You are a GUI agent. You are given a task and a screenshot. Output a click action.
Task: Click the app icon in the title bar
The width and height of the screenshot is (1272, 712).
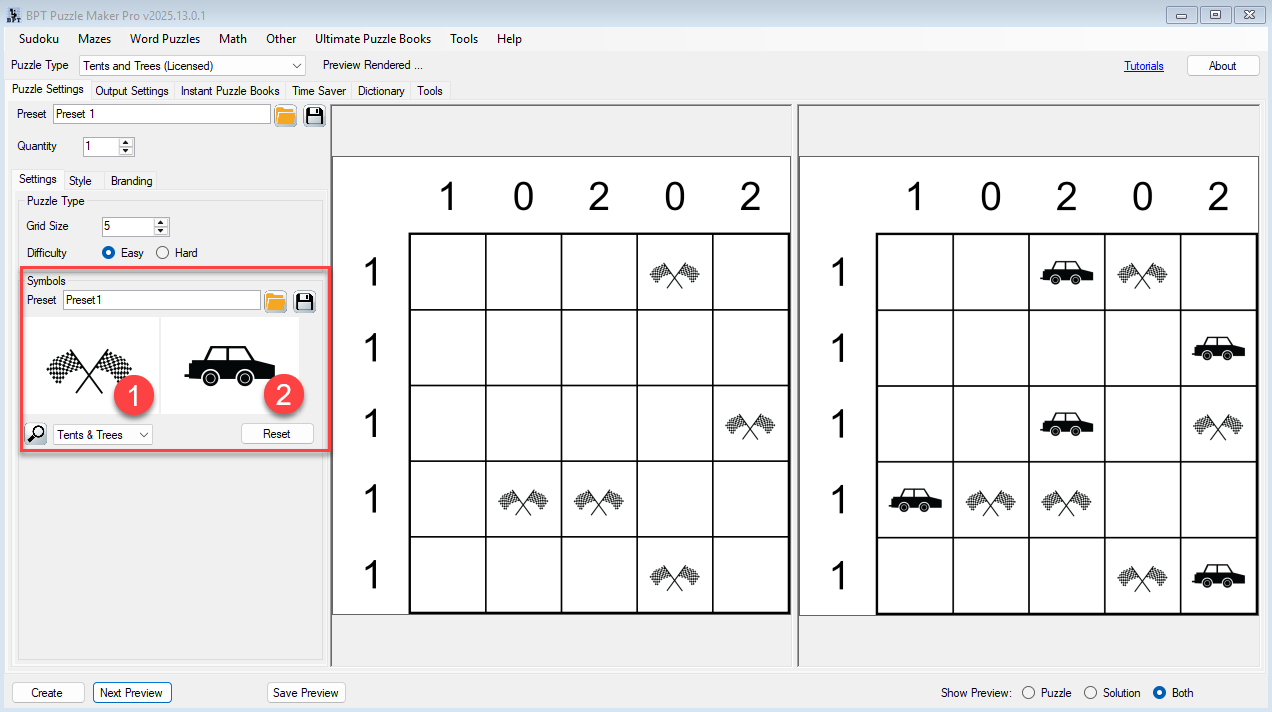[13, 14]
